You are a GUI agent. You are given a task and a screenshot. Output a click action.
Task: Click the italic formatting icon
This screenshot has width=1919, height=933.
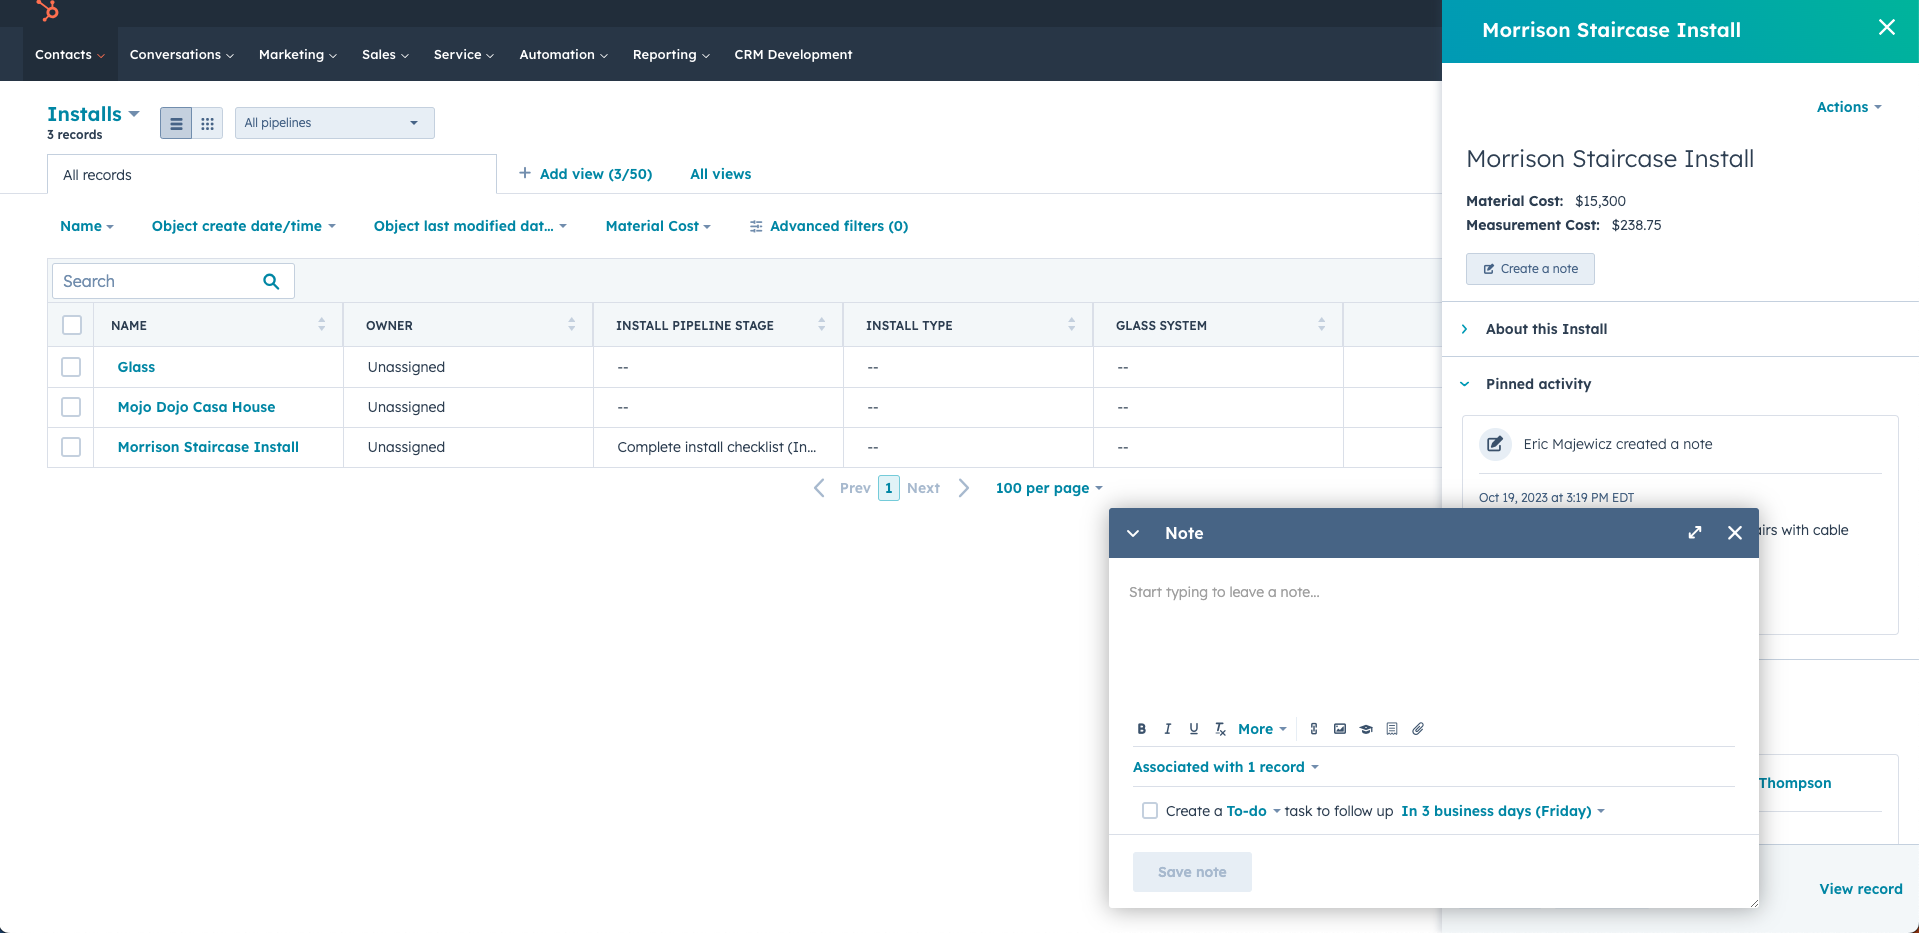pyautogui.click(x=1167, y=729)
